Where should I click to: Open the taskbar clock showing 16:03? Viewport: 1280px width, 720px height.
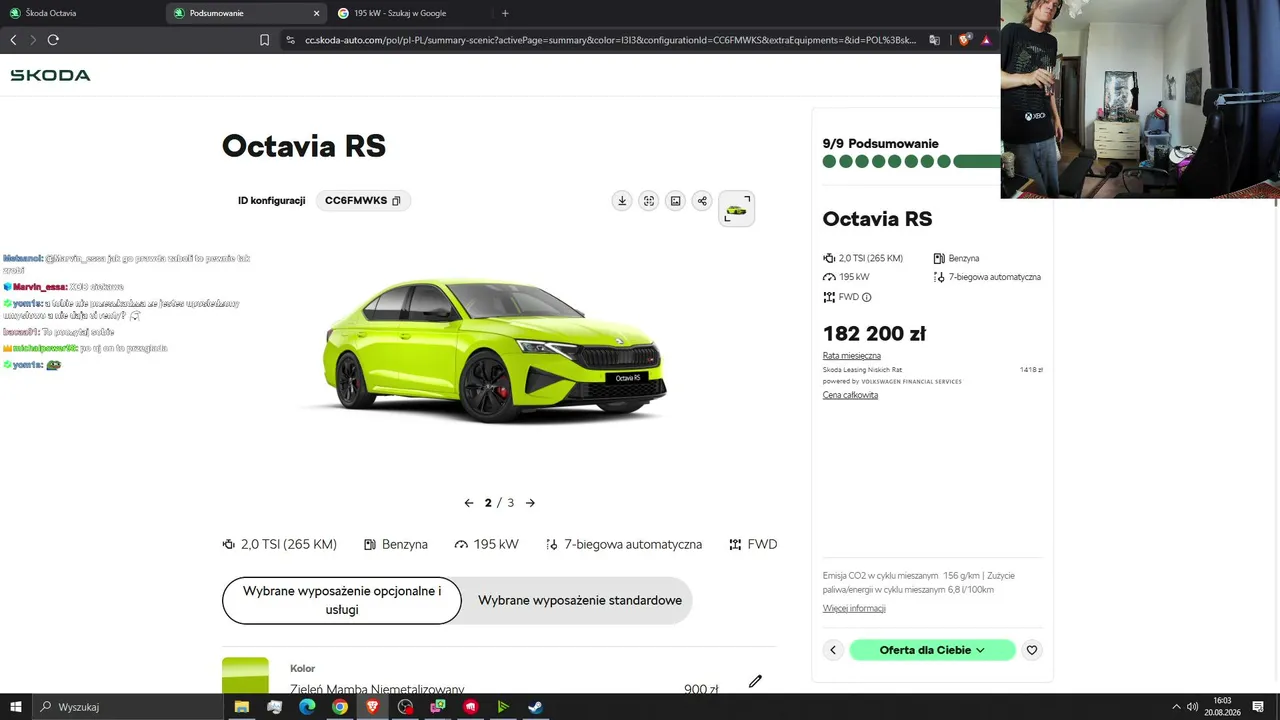click(x=1223, y=707)
